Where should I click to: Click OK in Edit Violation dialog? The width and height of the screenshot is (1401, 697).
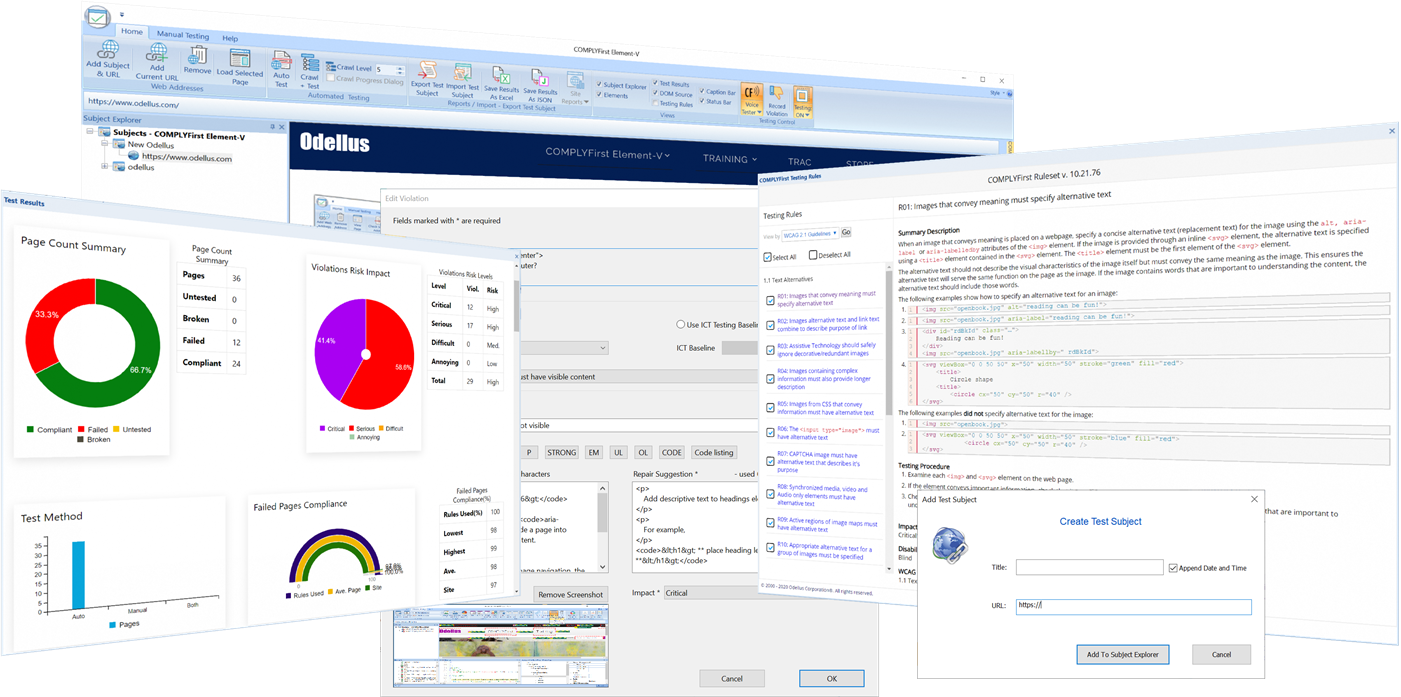click(831, 678)
